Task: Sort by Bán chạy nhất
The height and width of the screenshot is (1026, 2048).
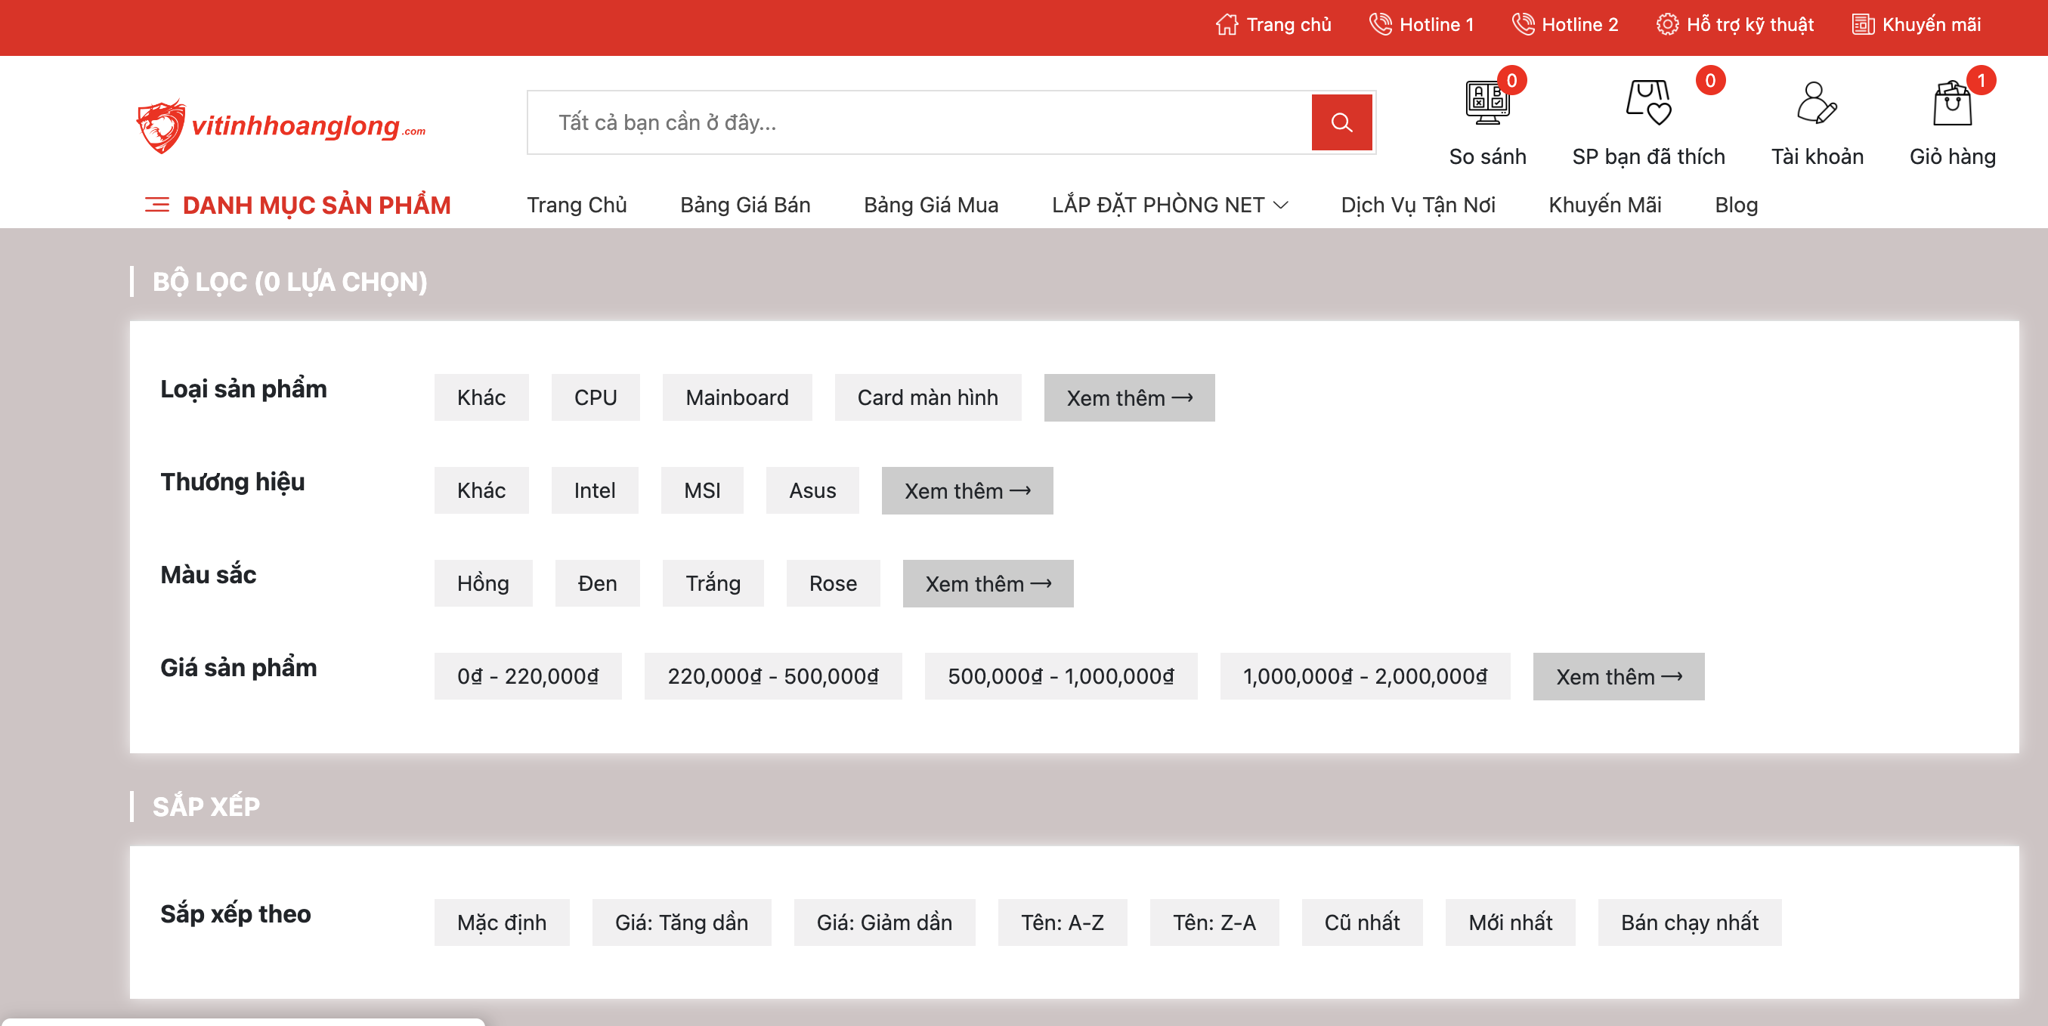Action: tap(1689, 923)
